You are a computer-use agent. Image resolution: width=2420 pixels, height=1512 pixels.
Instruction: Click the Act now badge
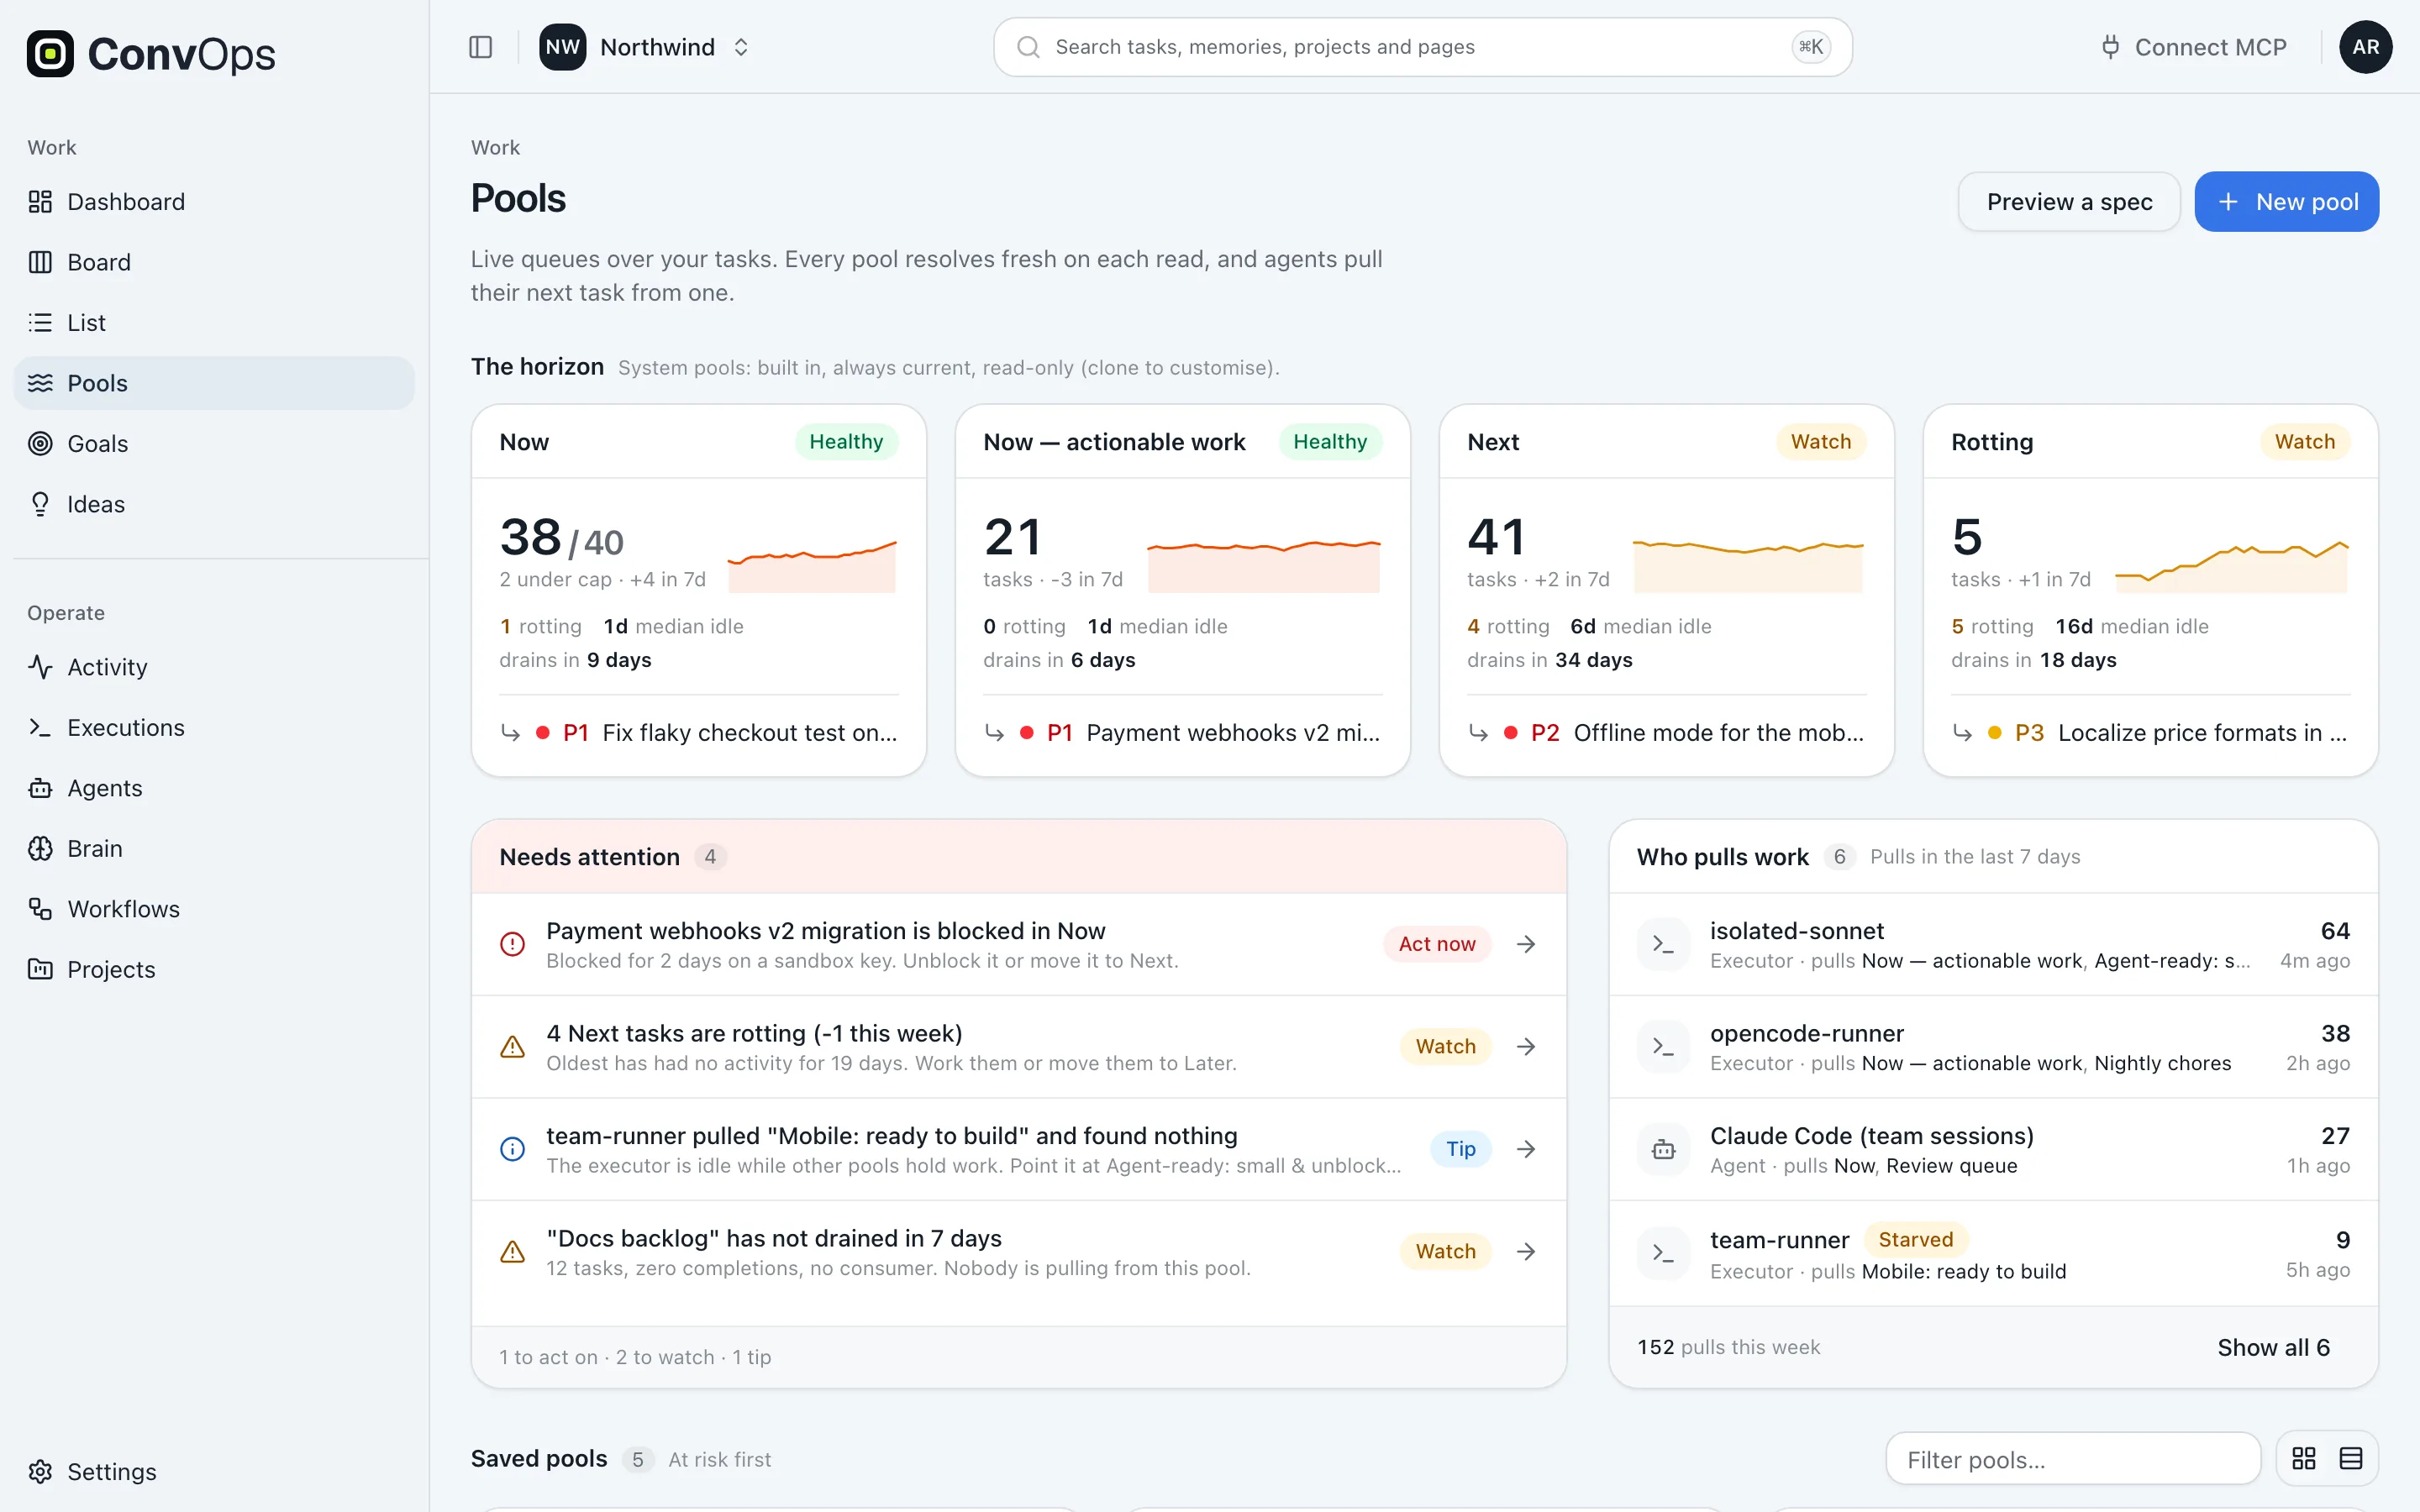[1437, 944]
